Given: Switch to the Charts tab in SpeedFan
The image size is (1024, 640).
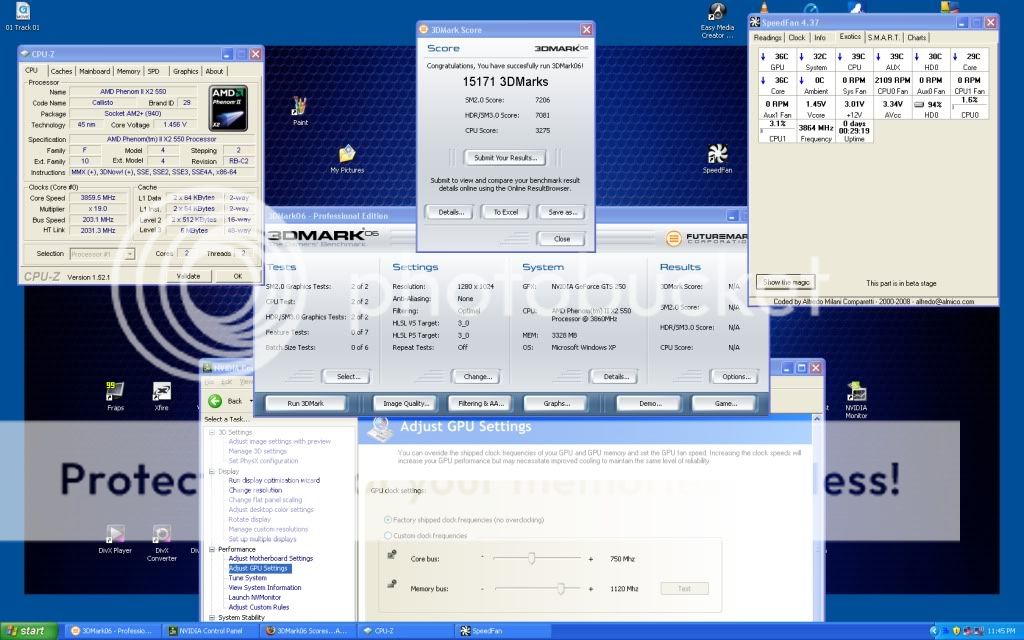Looking at the screenshot, I should tap(916, 38).
